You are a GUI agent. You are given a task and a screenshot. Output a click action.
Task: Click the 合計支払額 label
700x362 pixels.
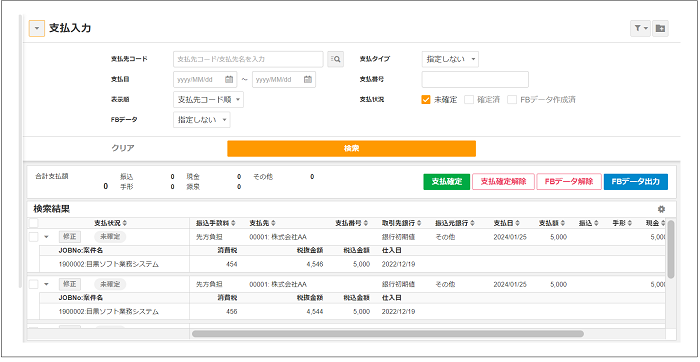pyautogui.click(x=52, y=176)
